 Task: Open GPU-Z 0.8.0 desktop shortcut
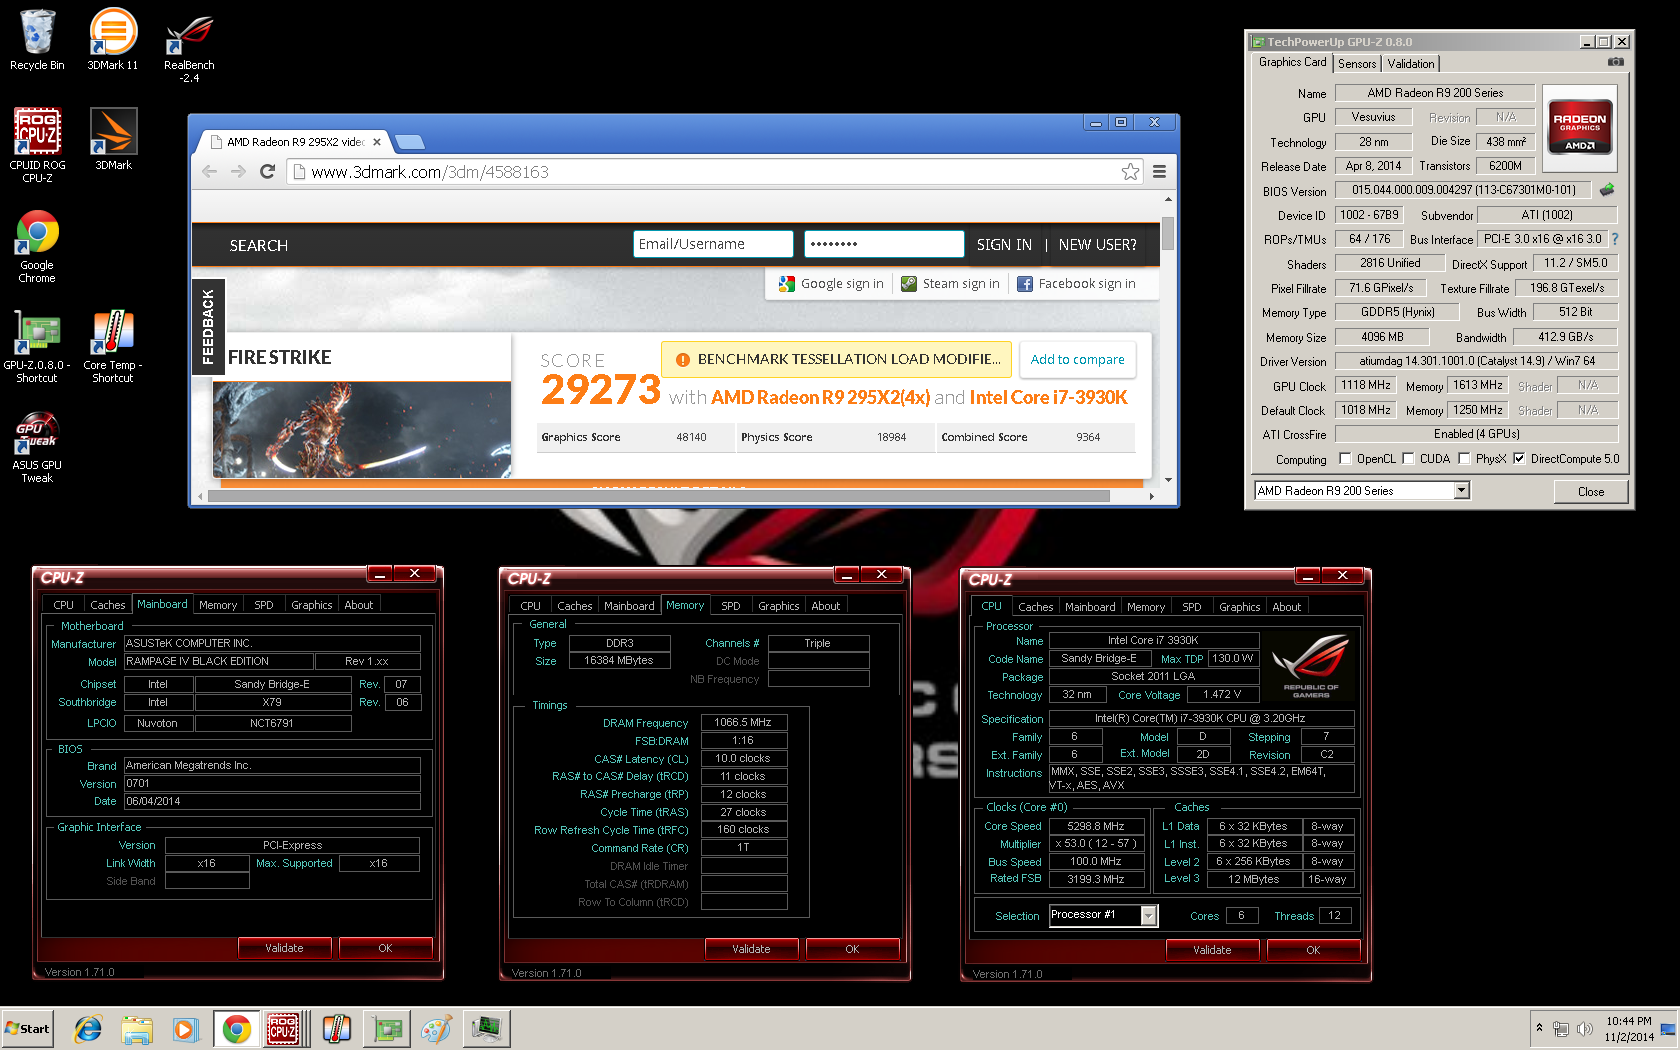[37, 345]
